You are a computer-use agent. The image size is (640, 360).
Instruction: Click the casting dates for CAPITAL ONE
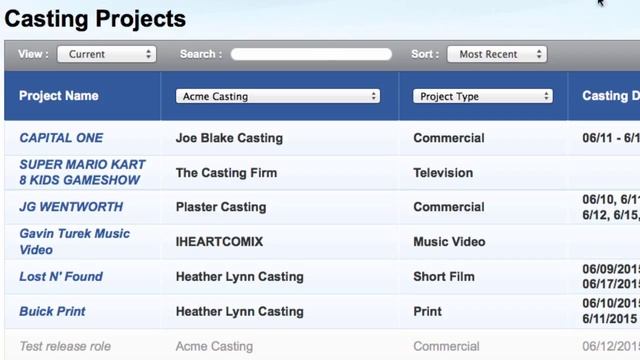coord(611,138)
